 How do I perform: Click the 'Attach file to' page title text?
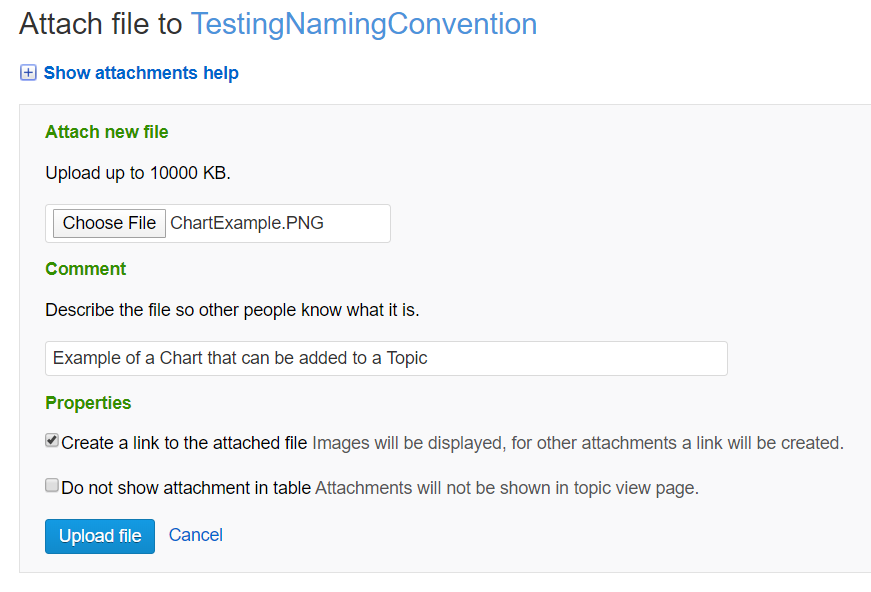click(100, 24)
